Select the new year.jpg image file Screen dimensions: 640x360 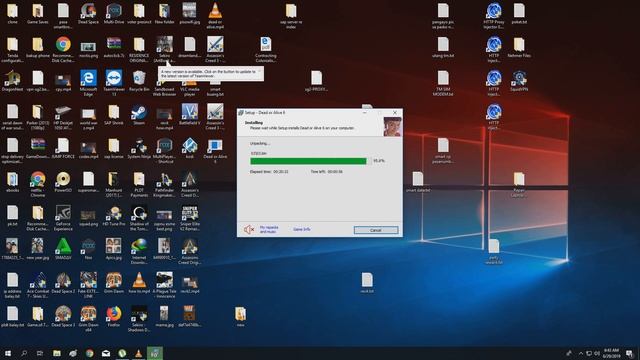pyautogui.click(x=38, y=249)
